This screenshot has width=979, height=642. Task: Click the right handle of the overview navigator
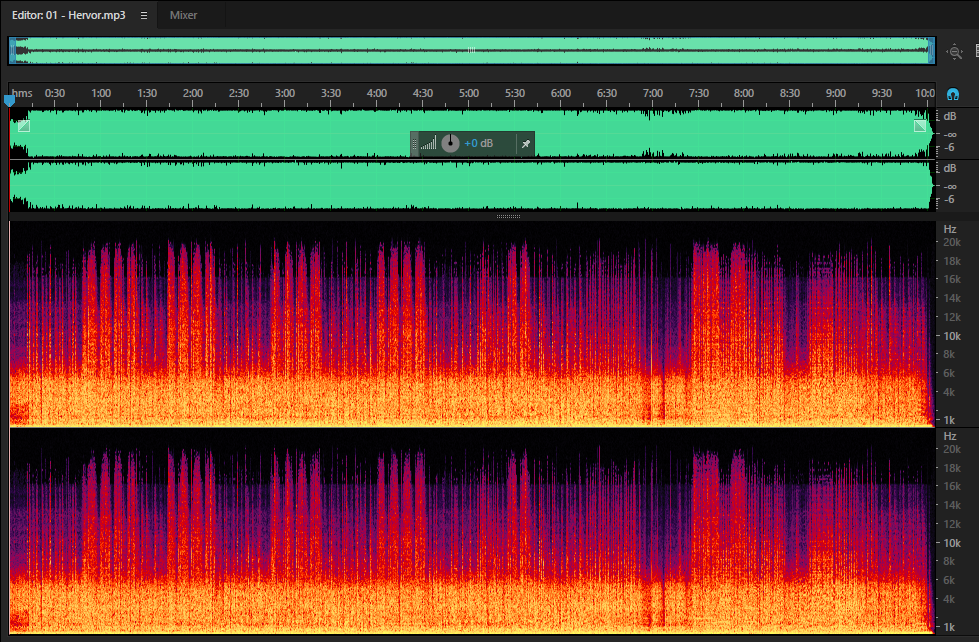(932, 51)
